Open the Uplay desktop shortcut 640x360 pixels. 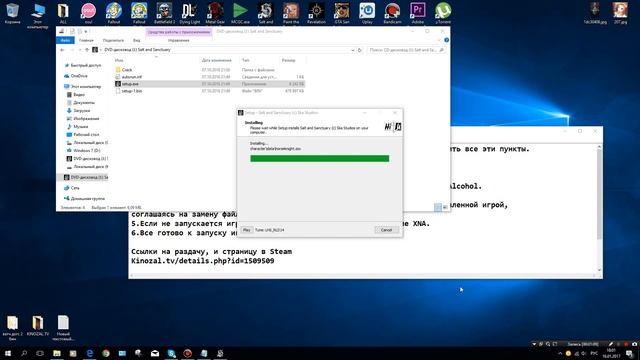coord(367,13)
